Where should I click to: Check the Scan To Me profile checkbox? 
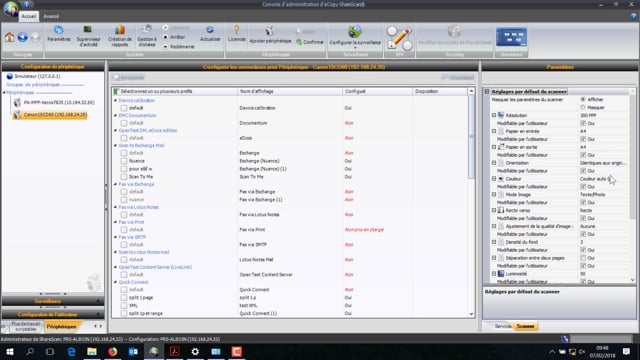coord(124,177)
